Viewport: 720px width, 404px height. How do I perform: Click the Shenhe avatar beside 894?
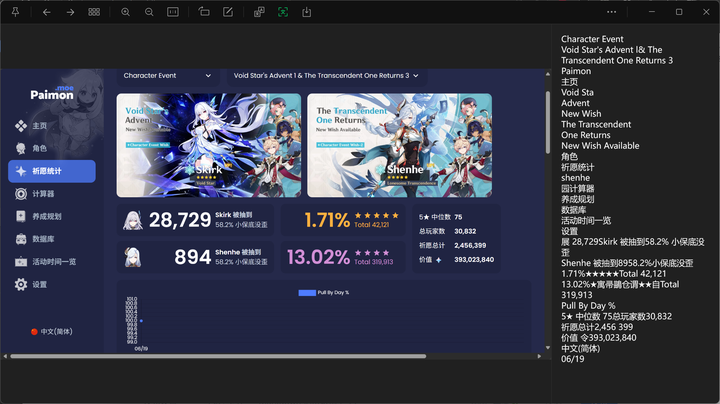coord(133,258)
